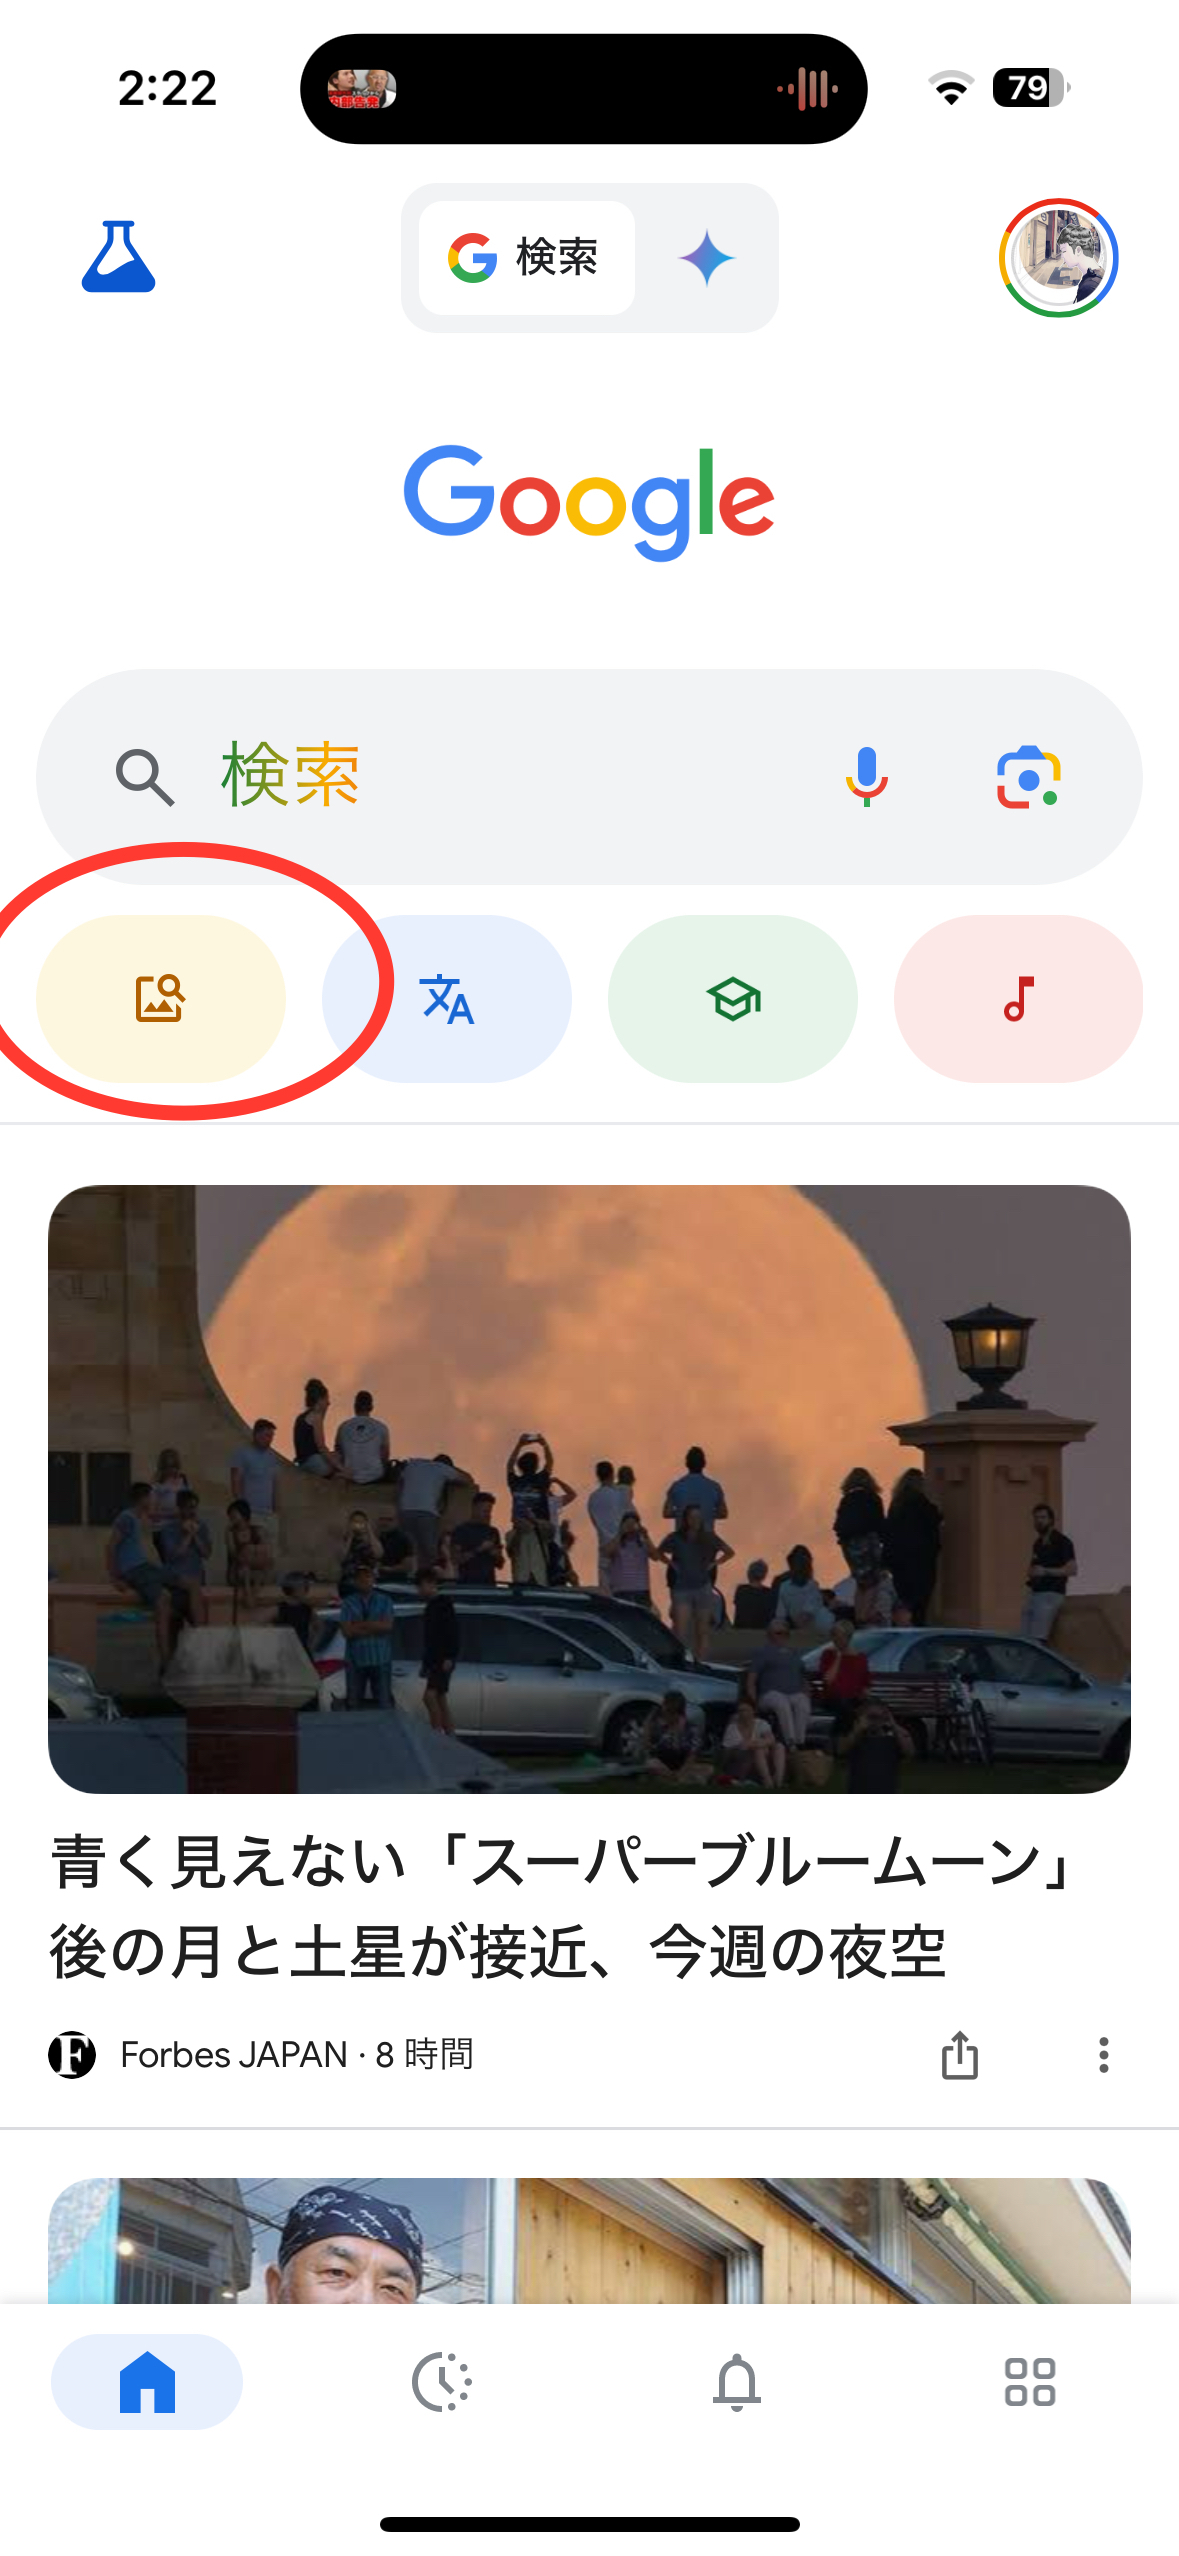Viewport: 1179px width, 2556px height.
Task: Go to Home tab
Action: point(147,2381)
